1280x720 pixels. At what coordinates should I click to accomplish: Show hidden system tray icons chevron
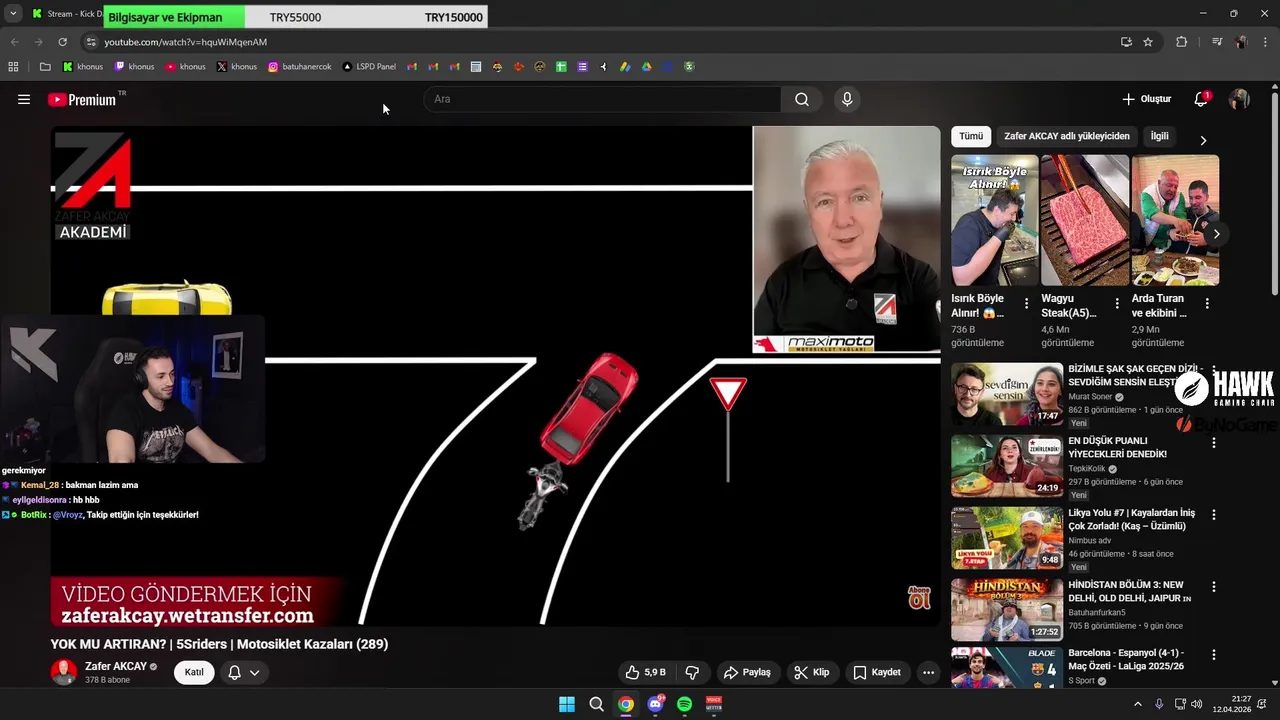tap(1137, 704)
